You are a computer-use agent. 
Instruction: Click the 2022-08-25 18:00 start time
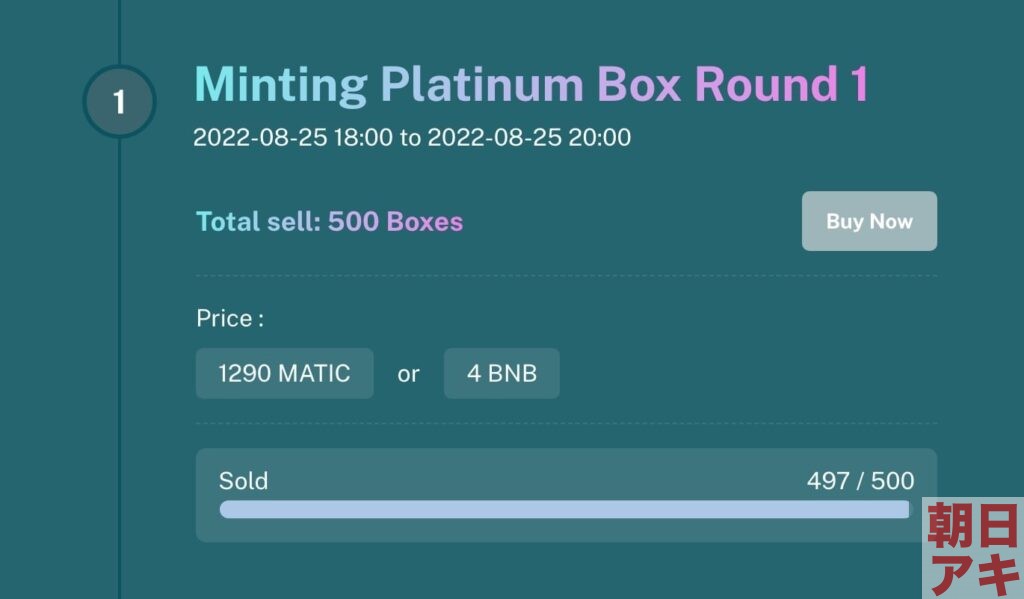click(293, 137)
